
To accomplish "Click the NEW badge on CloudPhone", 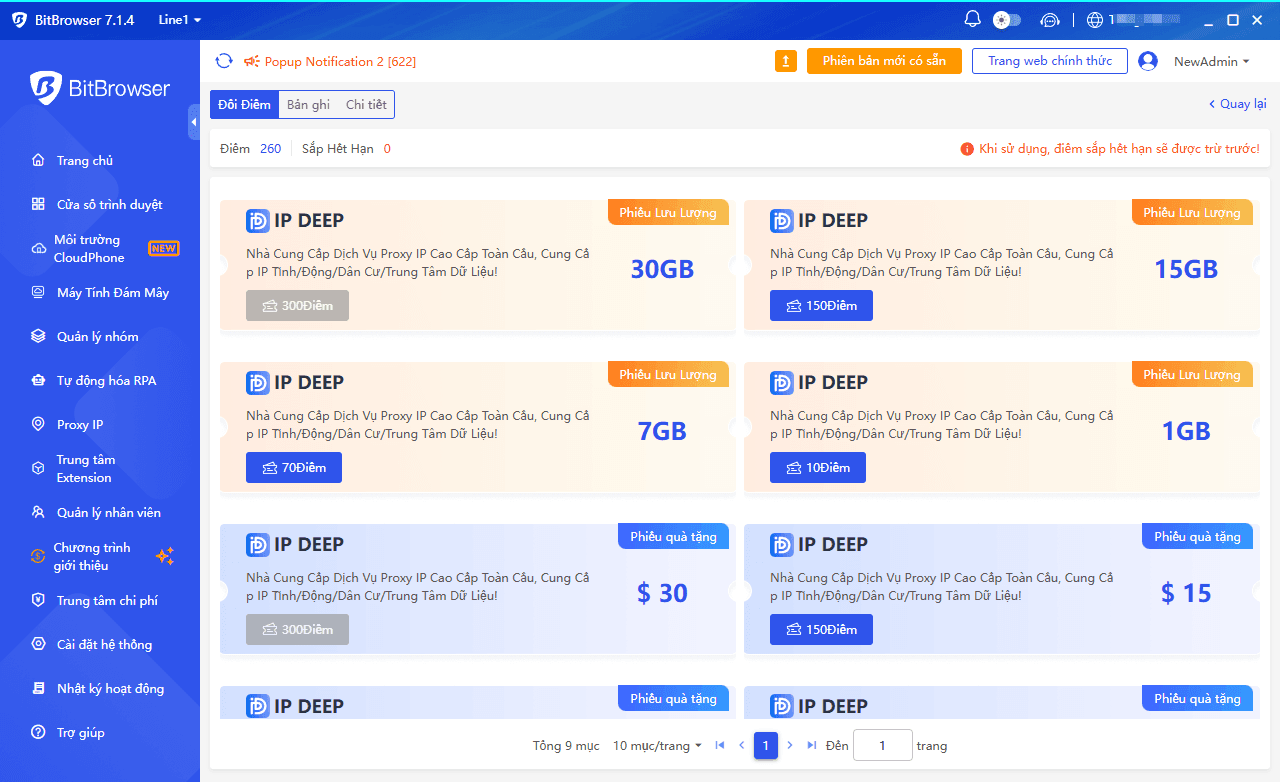I will (x=164, y=248).
